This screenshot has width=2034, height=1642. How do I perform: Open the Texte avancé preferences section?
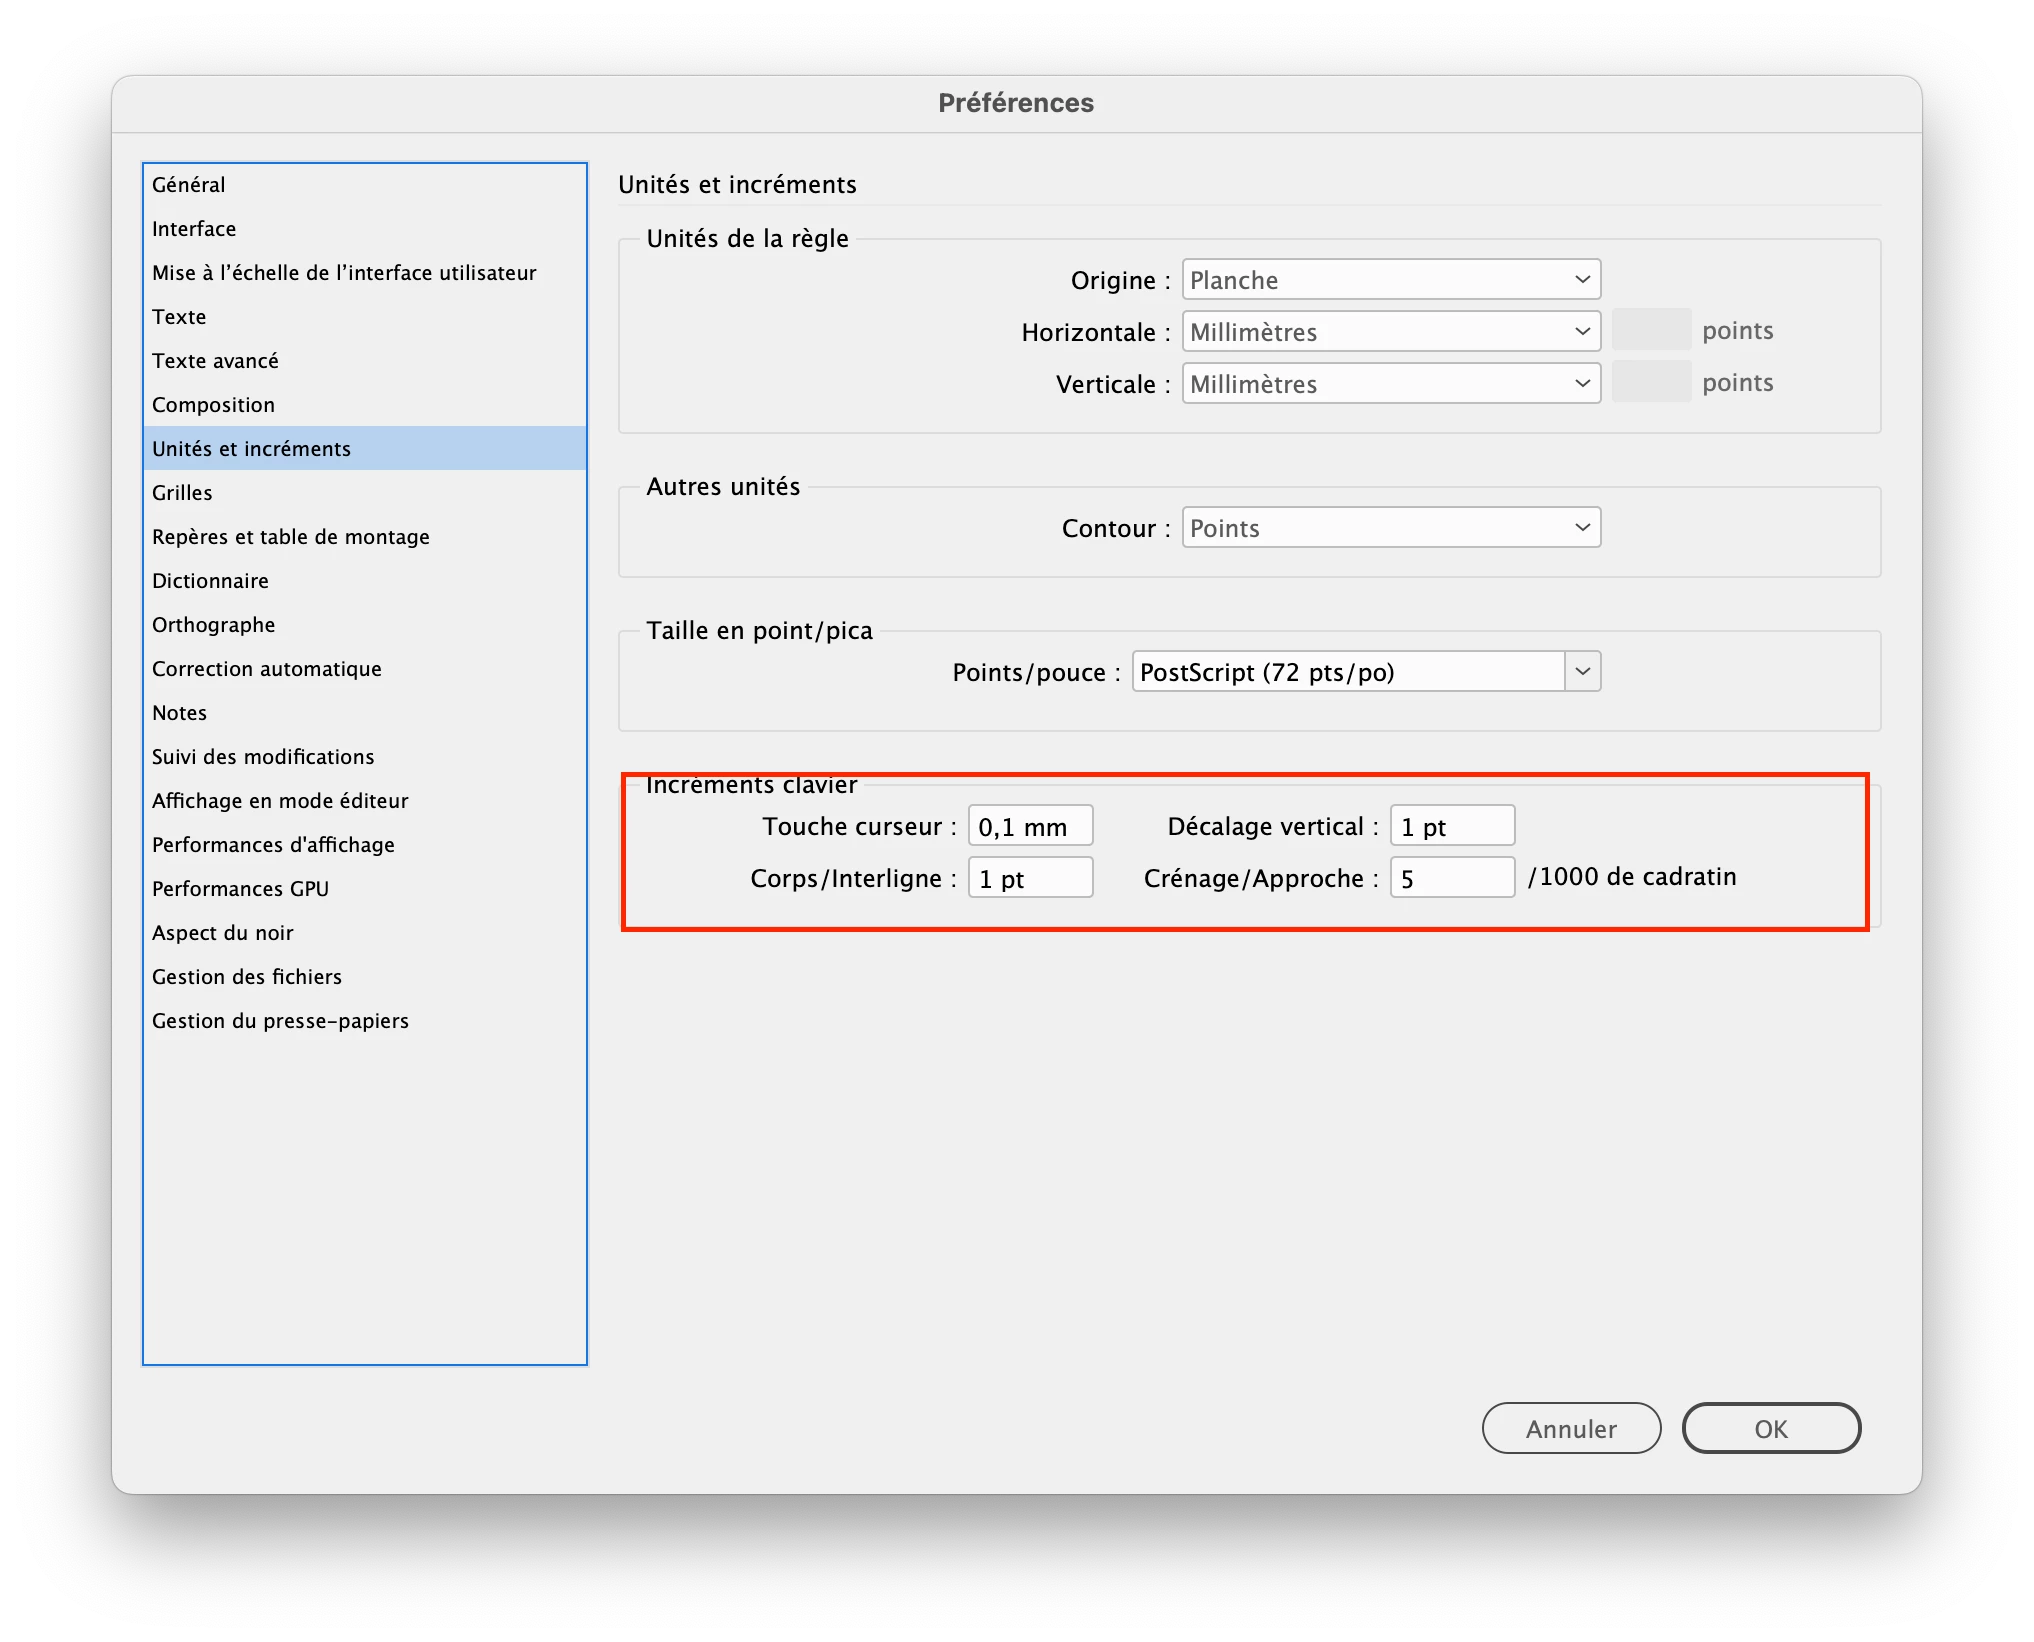click(215, 361)
